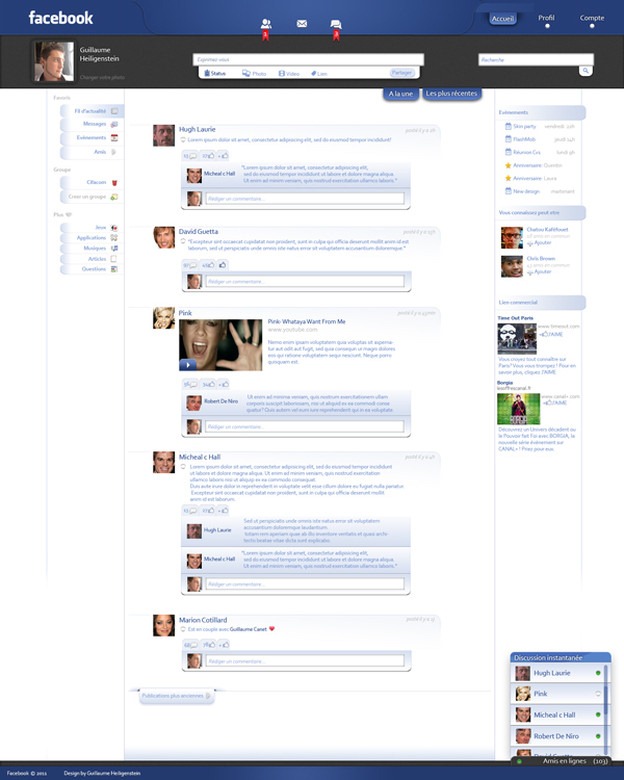Screen dimensions: 624x780
Task: Add Chris Brown with Ajouter
Action: pos(539,272)
